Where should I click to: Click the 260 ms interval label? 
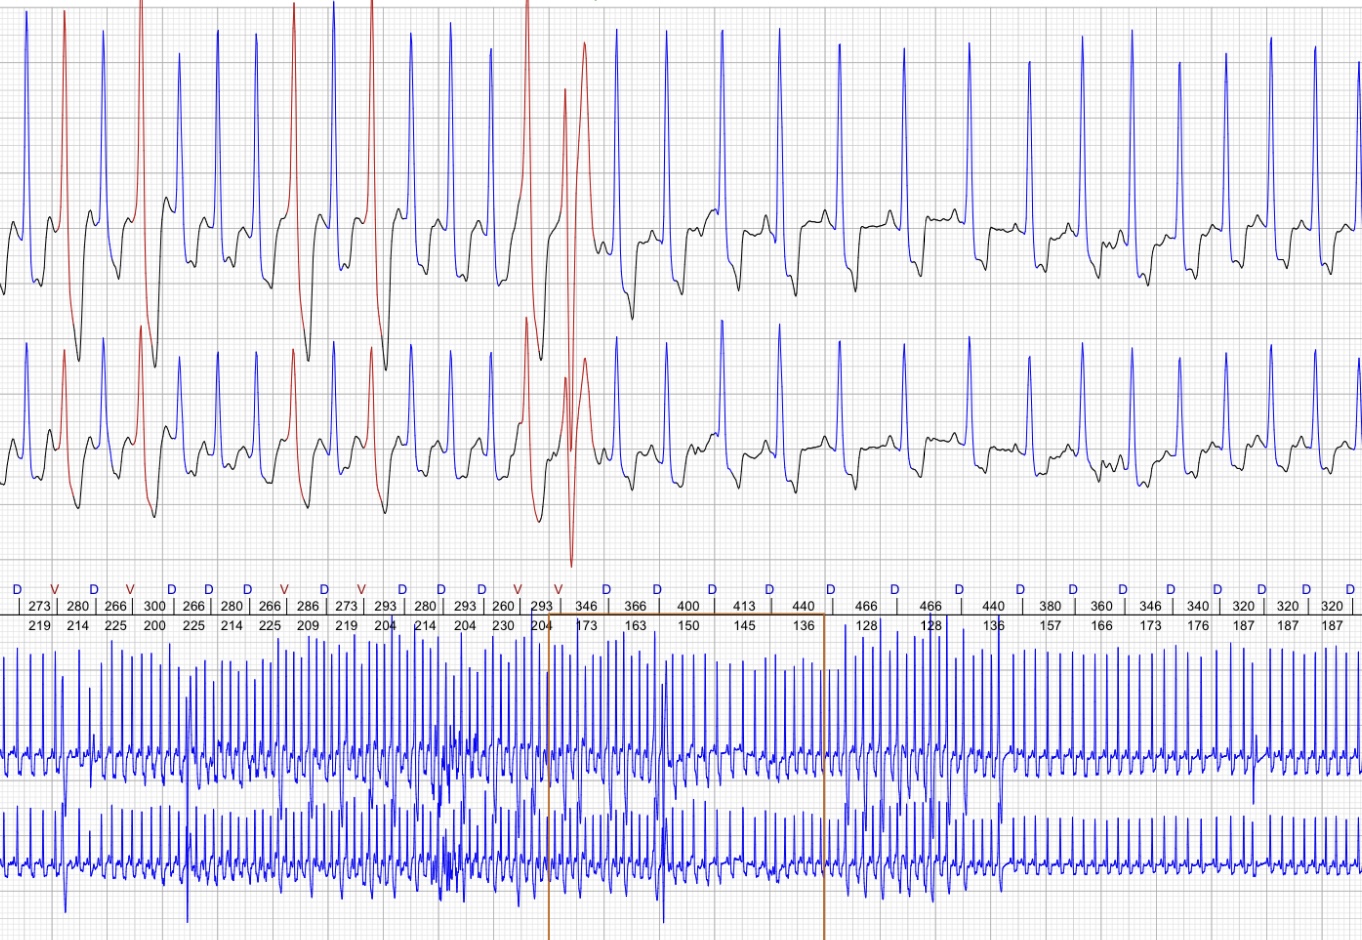(x=503, y=606)
